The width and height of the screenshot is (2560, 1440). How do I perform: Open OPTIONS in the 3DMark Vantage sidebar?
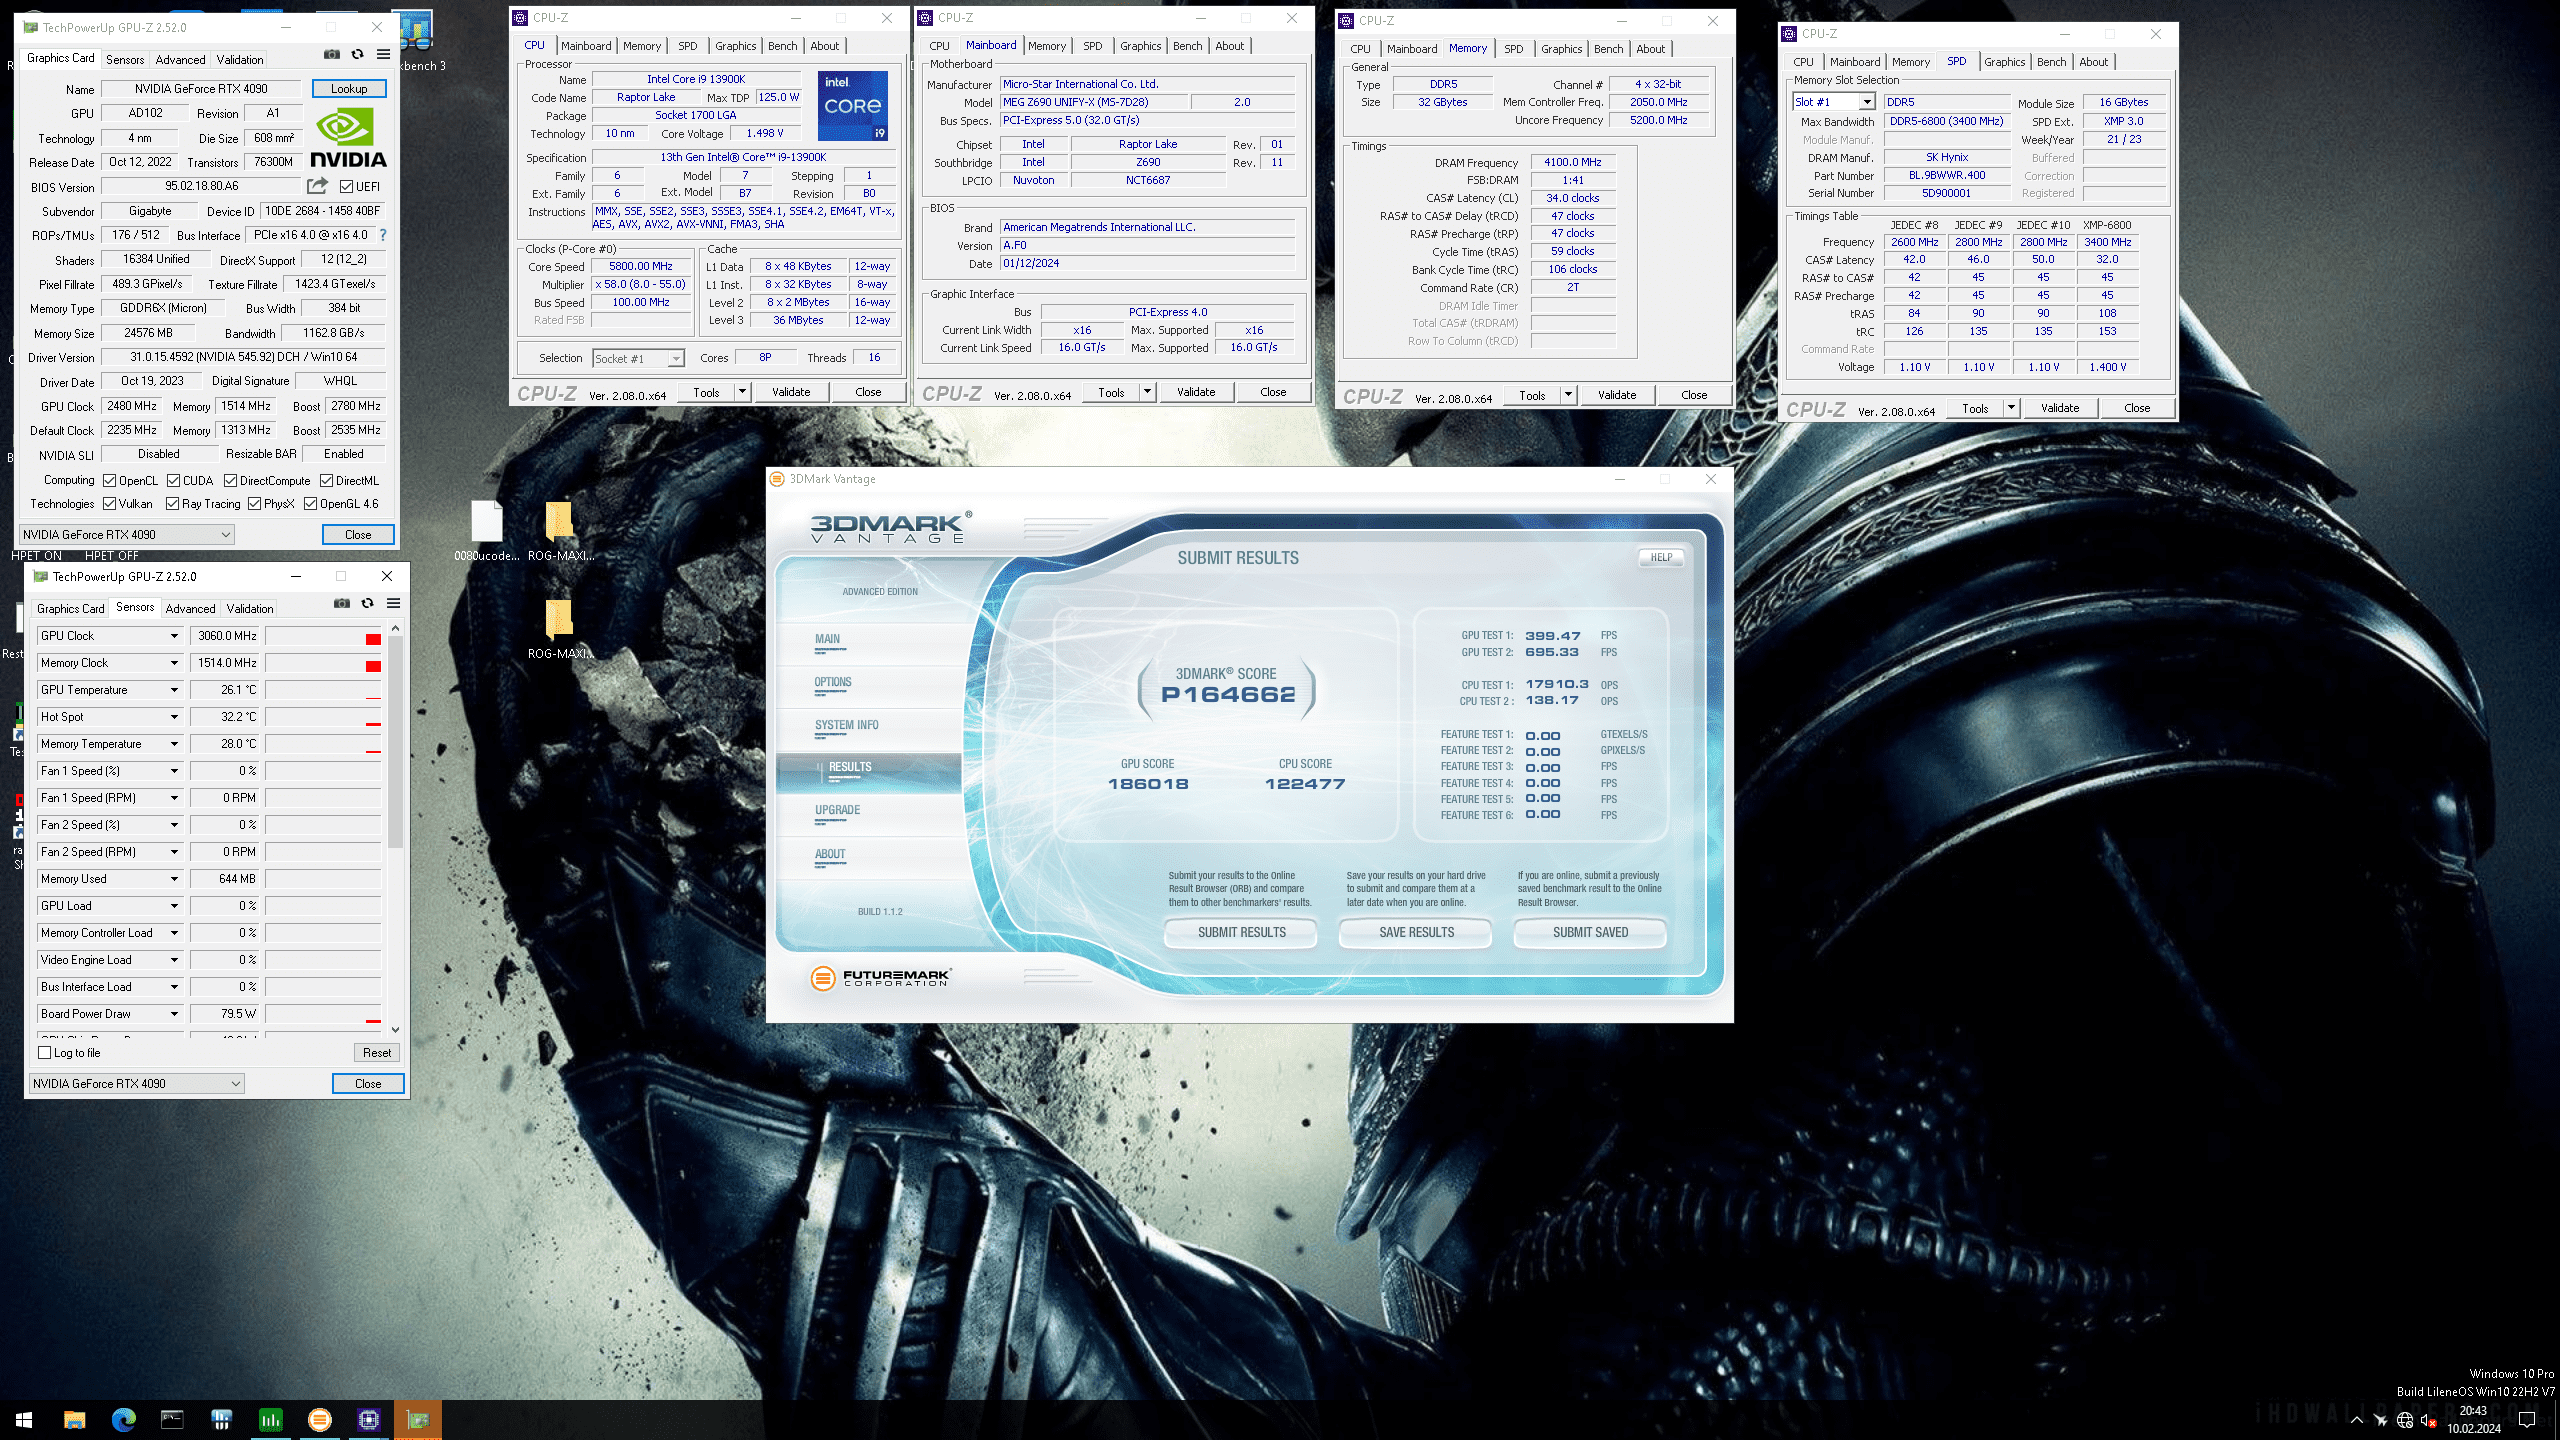click(x=833, y=682)
